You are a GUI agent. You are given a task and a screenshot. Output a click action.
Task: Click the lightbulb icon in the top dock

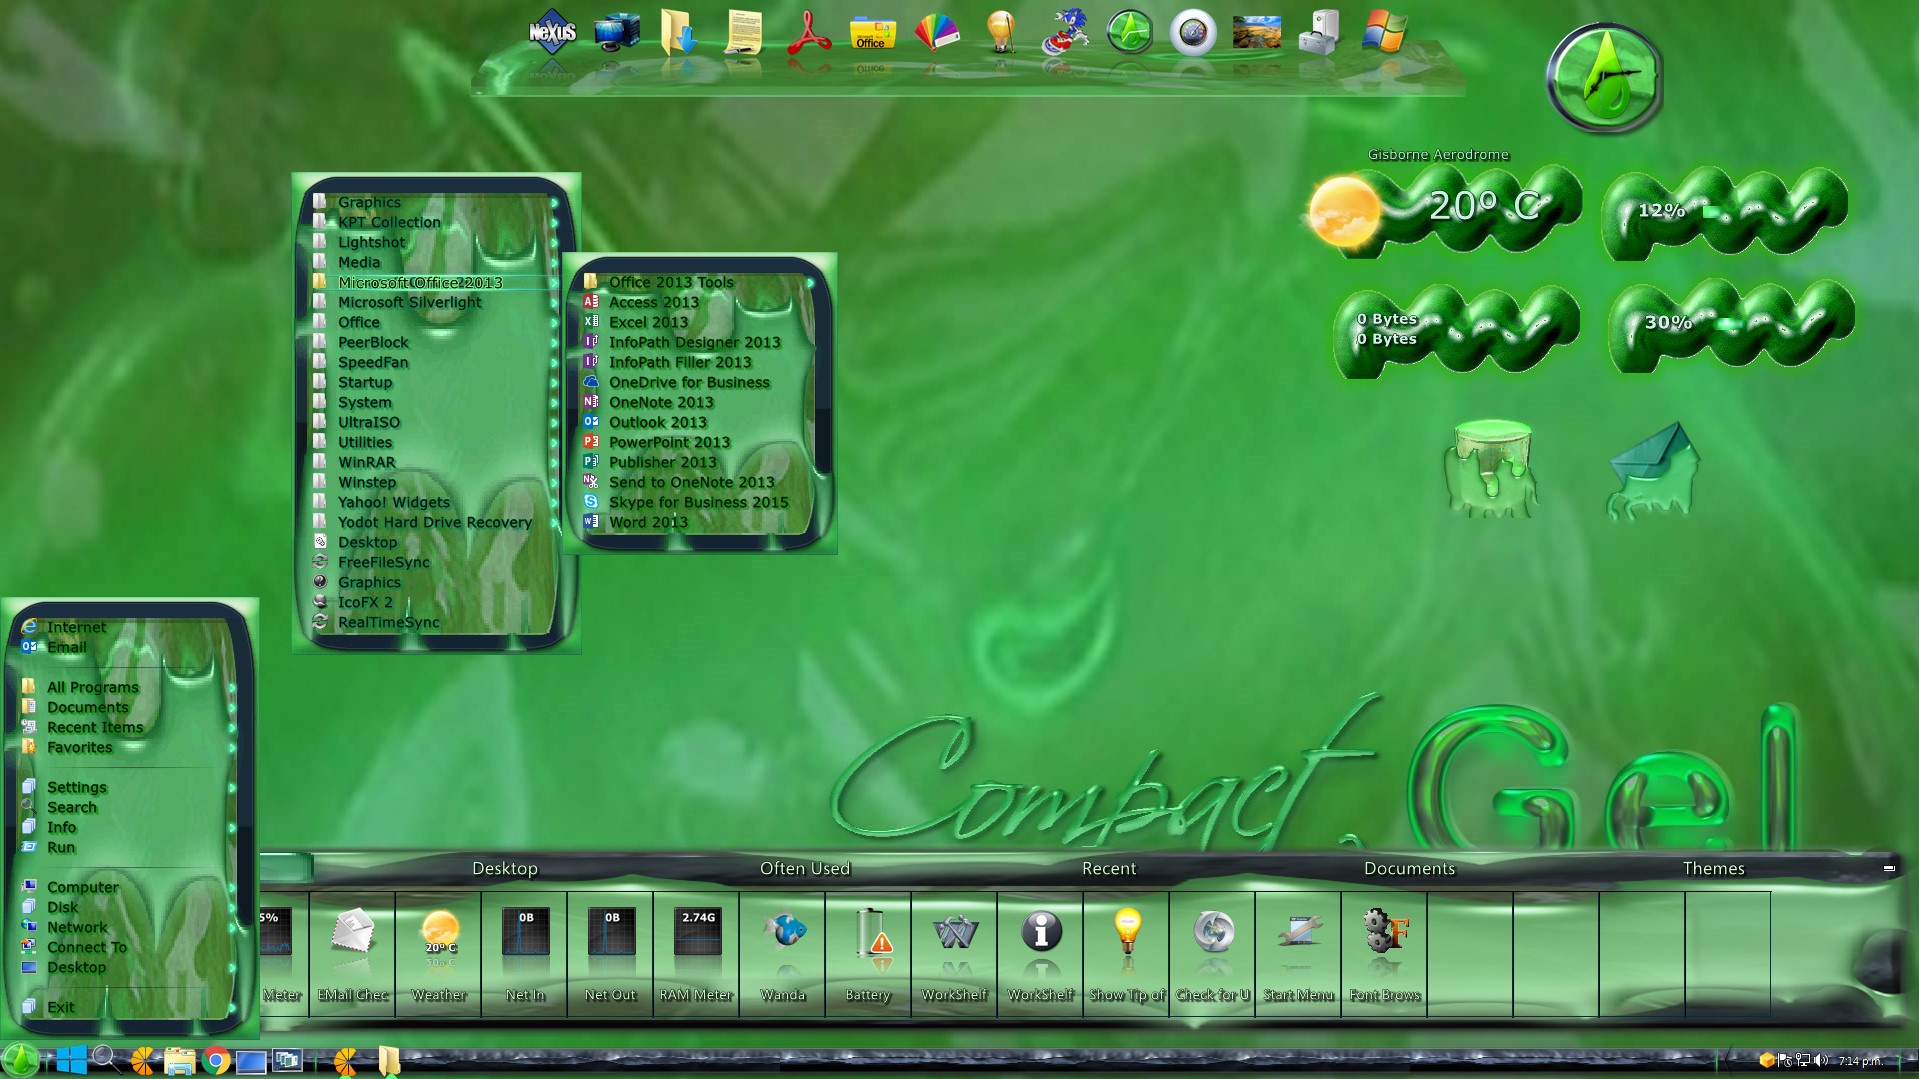[1000, 32]
